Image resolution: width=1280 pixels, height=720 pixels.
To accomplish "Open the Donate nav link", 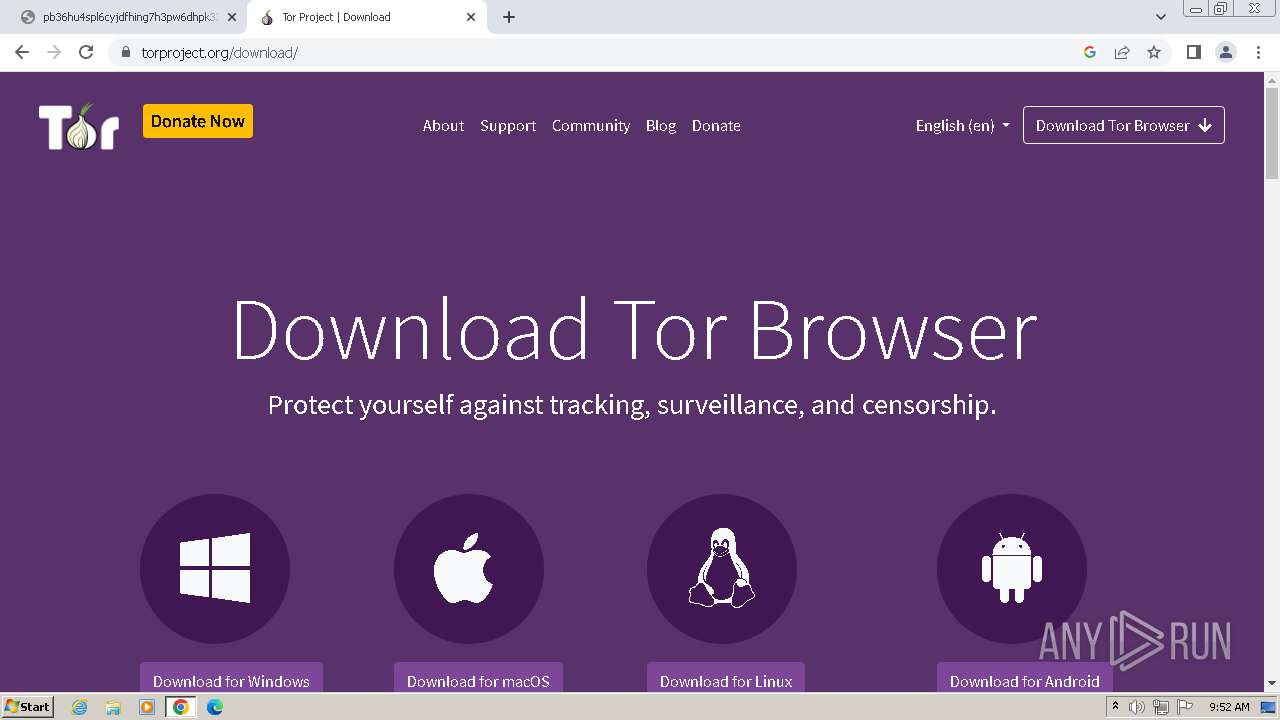I will pos(716,126).
